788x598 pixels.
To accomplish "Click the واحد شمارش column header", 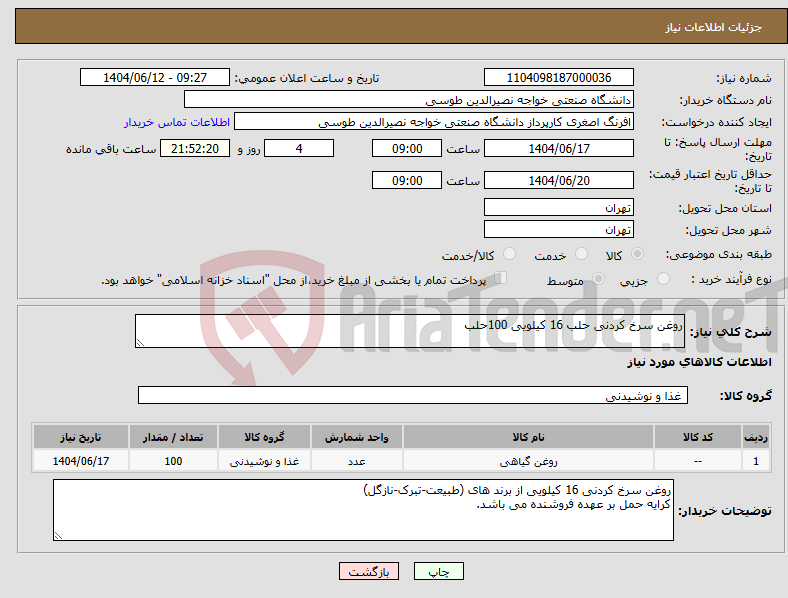I will (356, 437).
